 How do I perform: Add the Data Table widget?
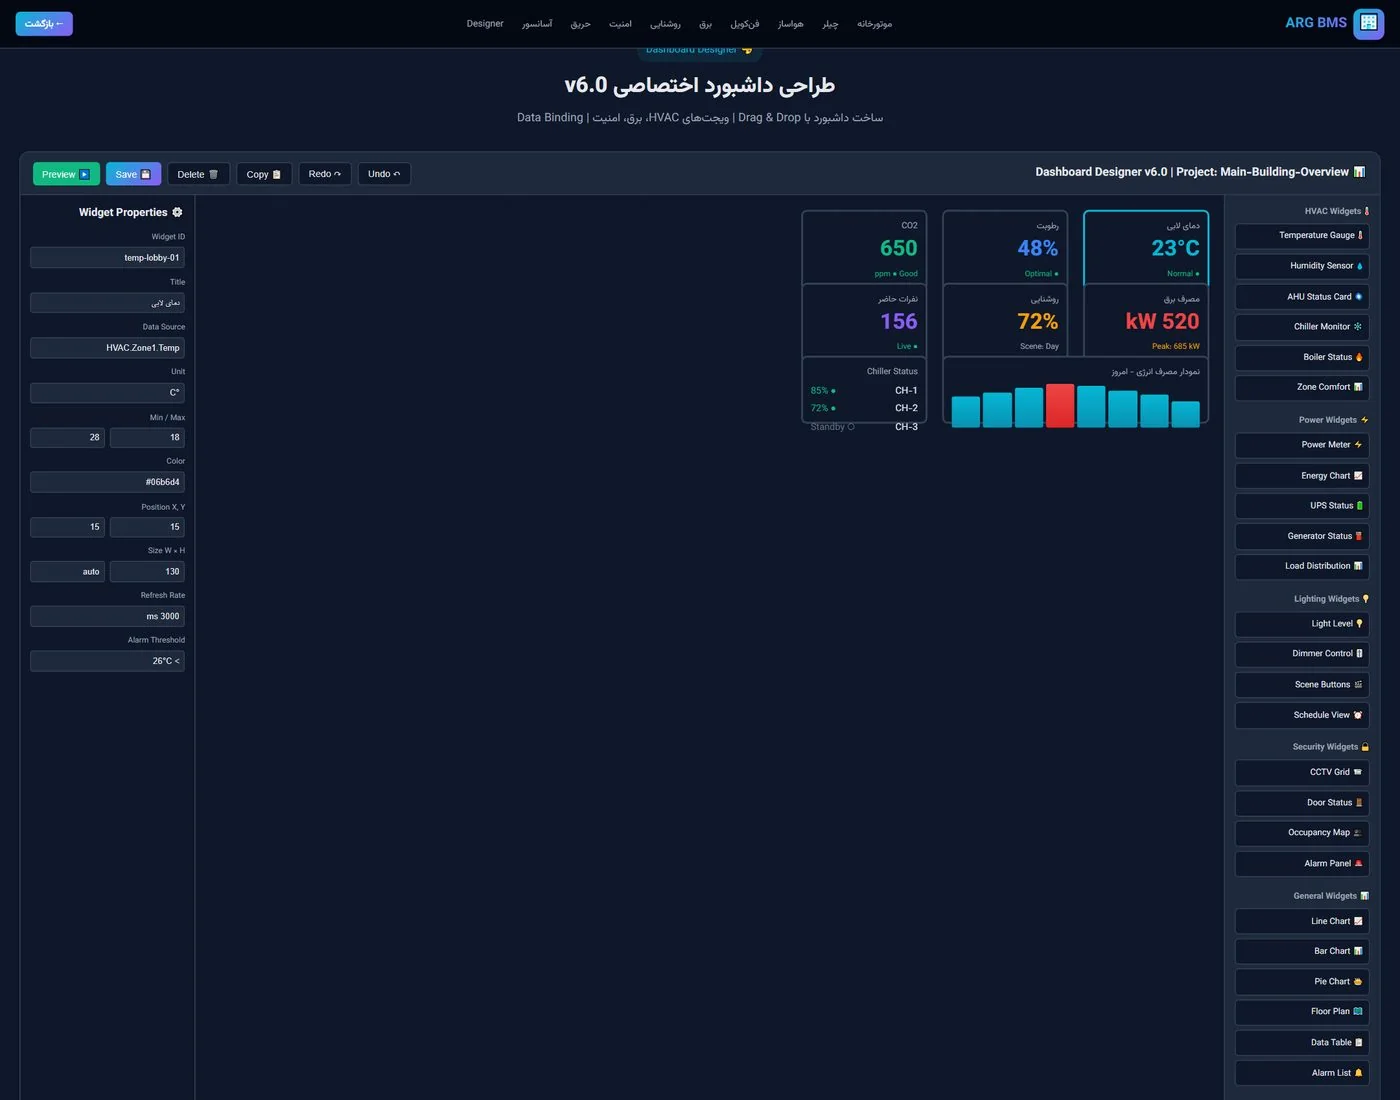coord(1302,1042)
